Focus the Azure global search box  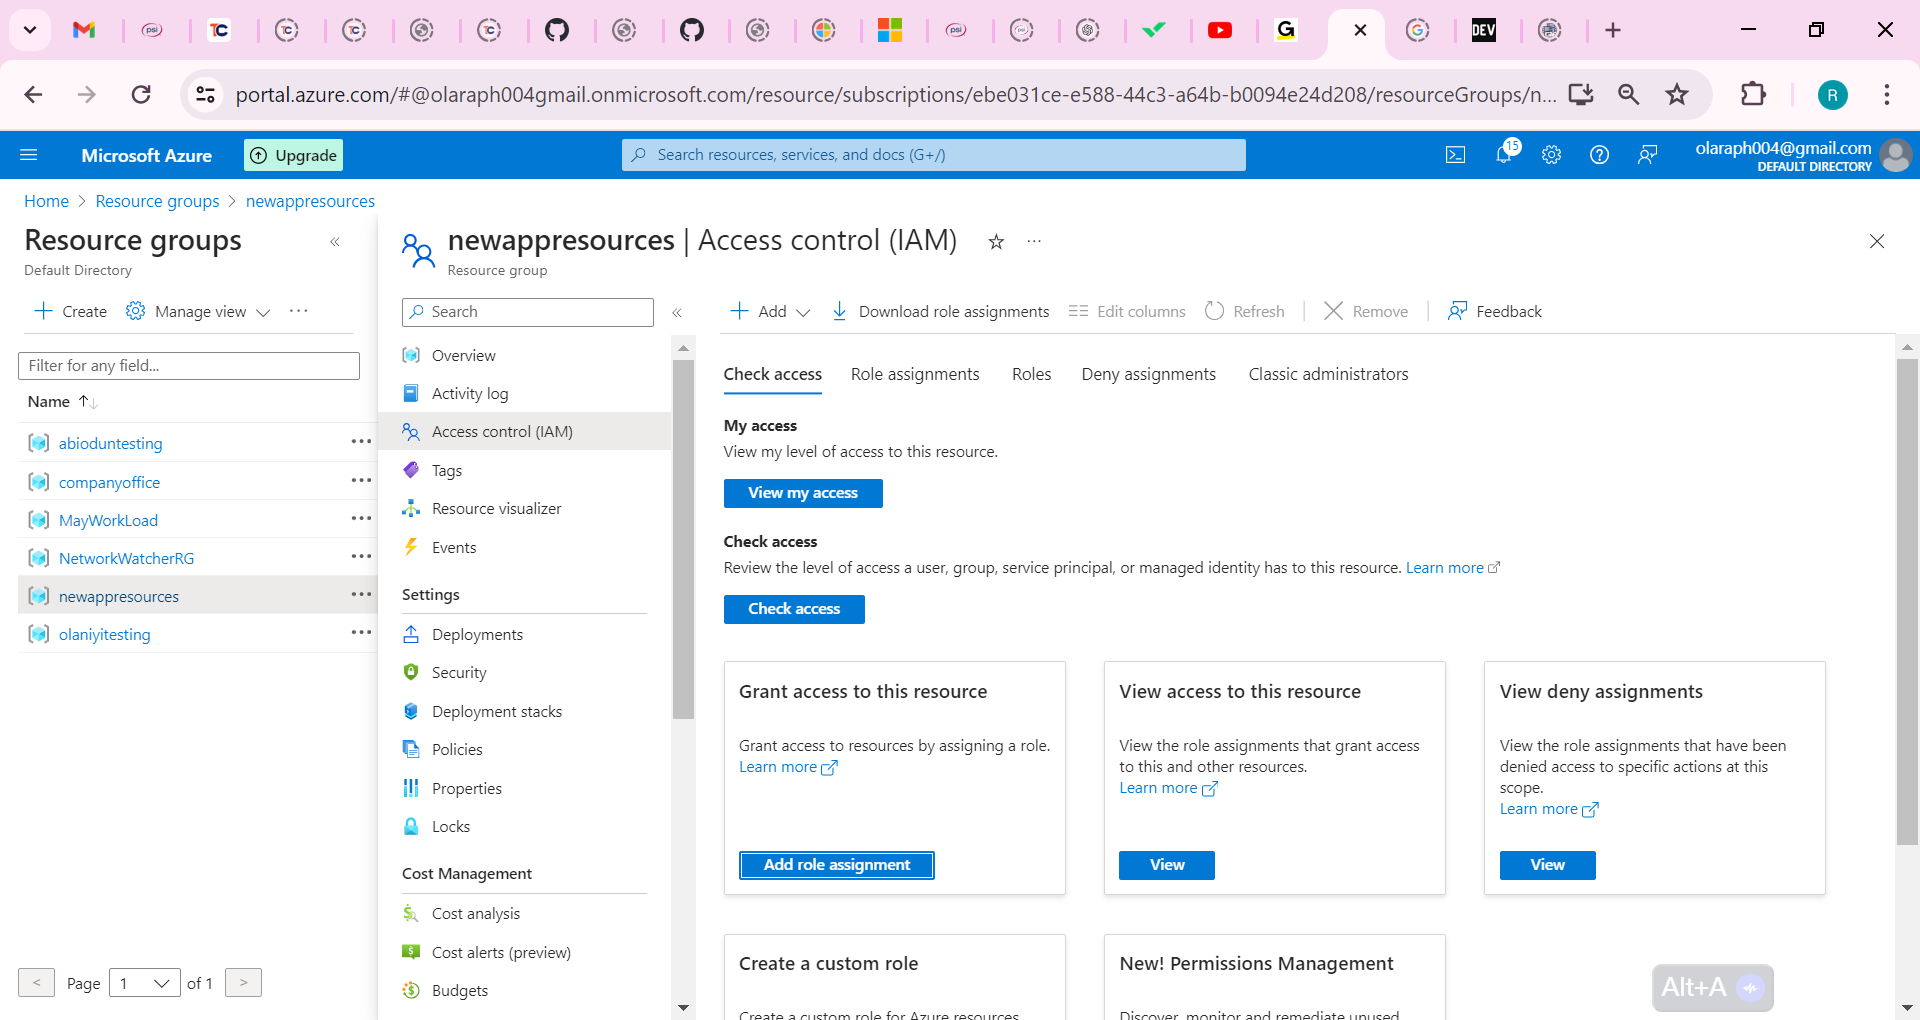pos(934,155)
